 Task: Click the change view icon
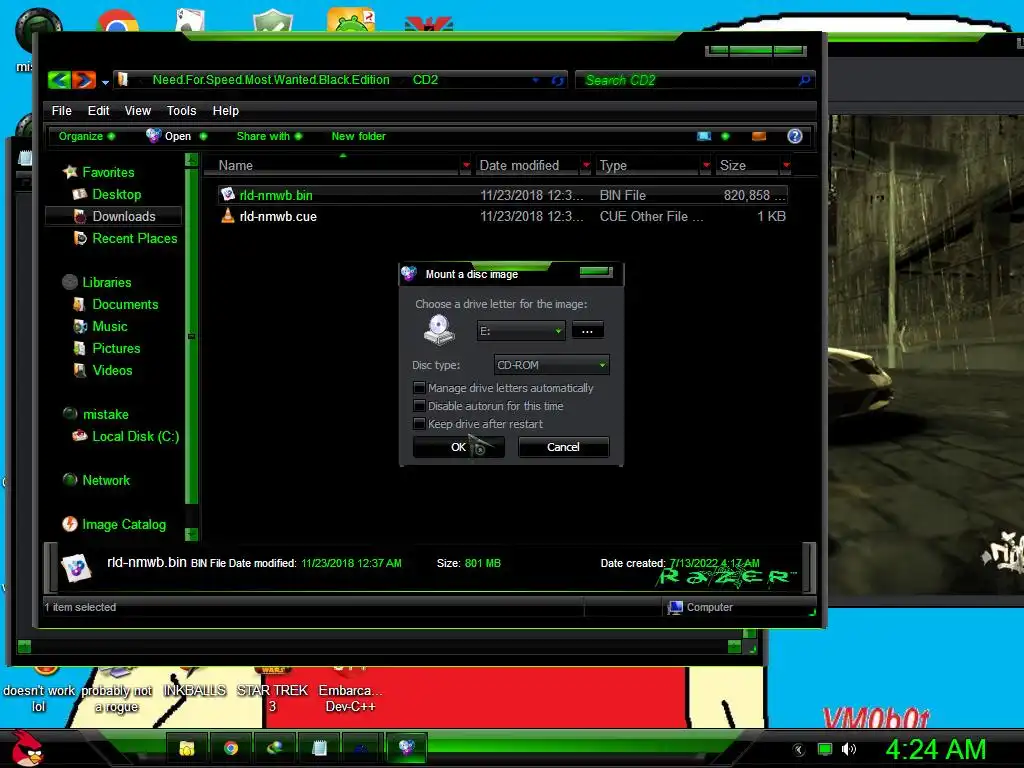[704, 136]
